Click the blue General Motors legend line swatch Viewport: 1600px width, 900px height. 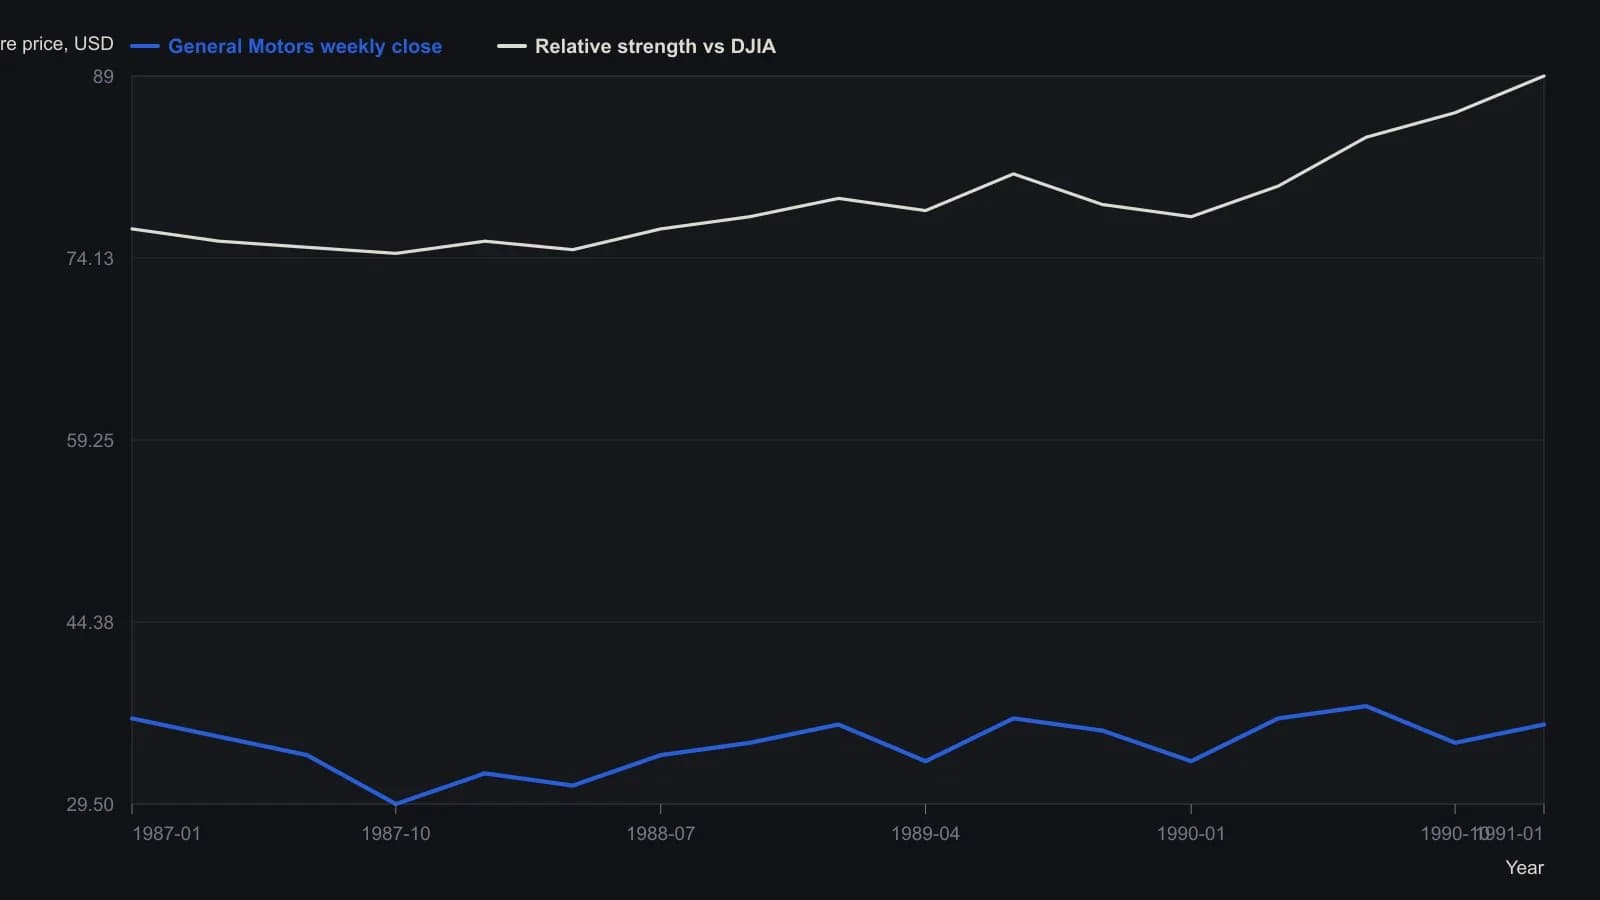pos(145,46)
